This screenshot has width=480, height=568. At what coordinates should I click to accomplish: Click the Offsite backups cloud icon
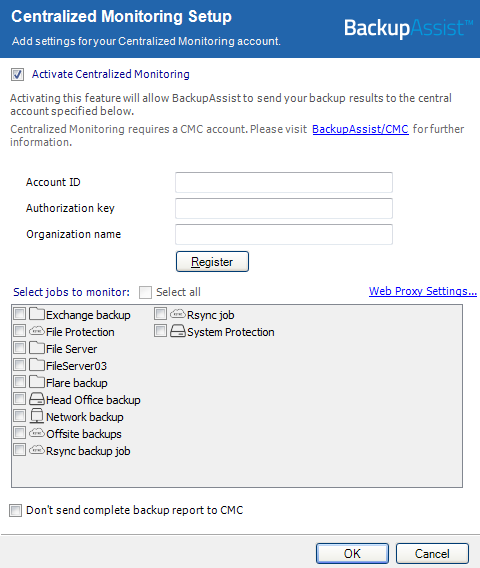click(x=37, y=433)
